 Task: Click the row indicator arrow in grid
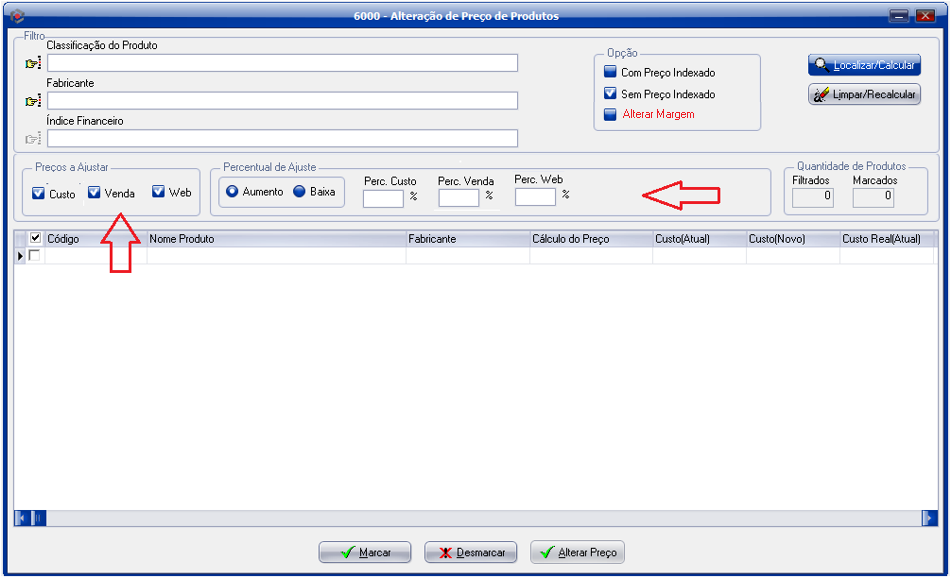pos(20,257)
